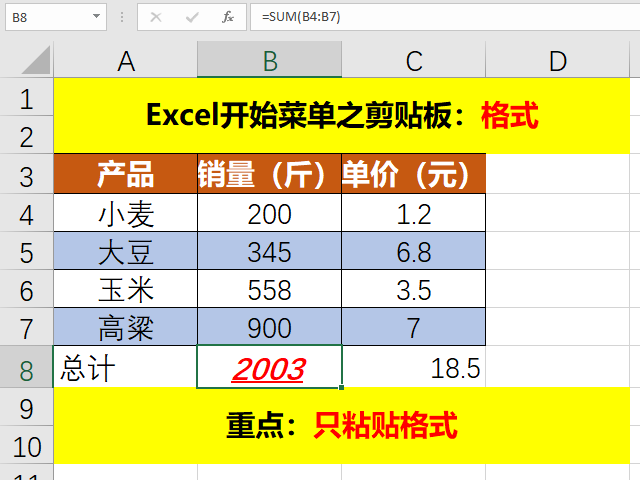Click the formula bar with =SUM(B4:B7)
This screenshot has height=480, width=640.
445,17
